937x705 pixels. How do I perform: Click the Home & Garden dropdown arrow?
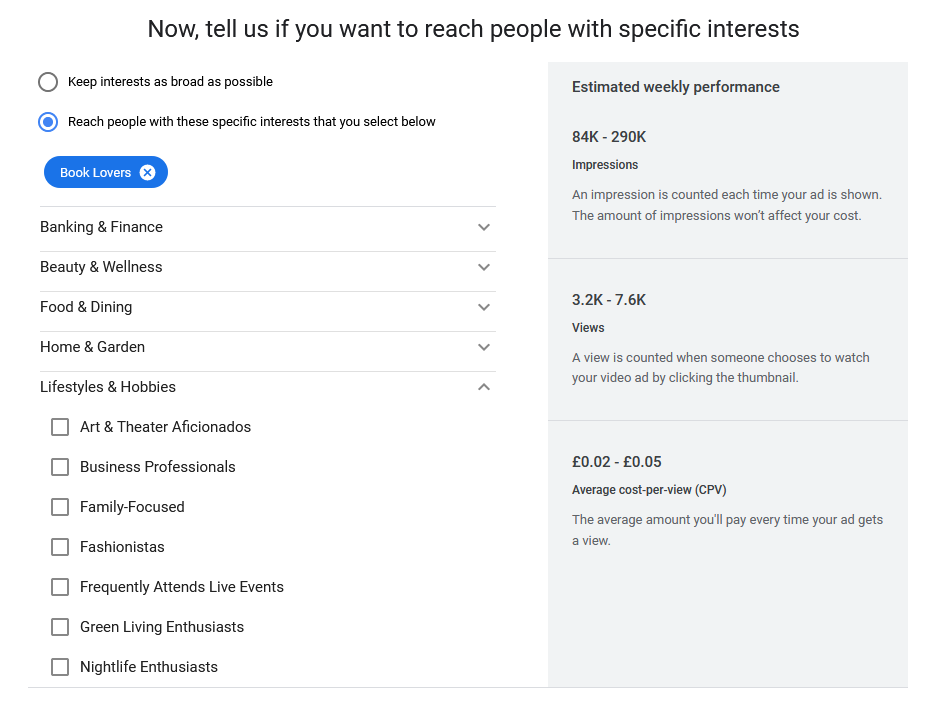click(x=484, y=348)
